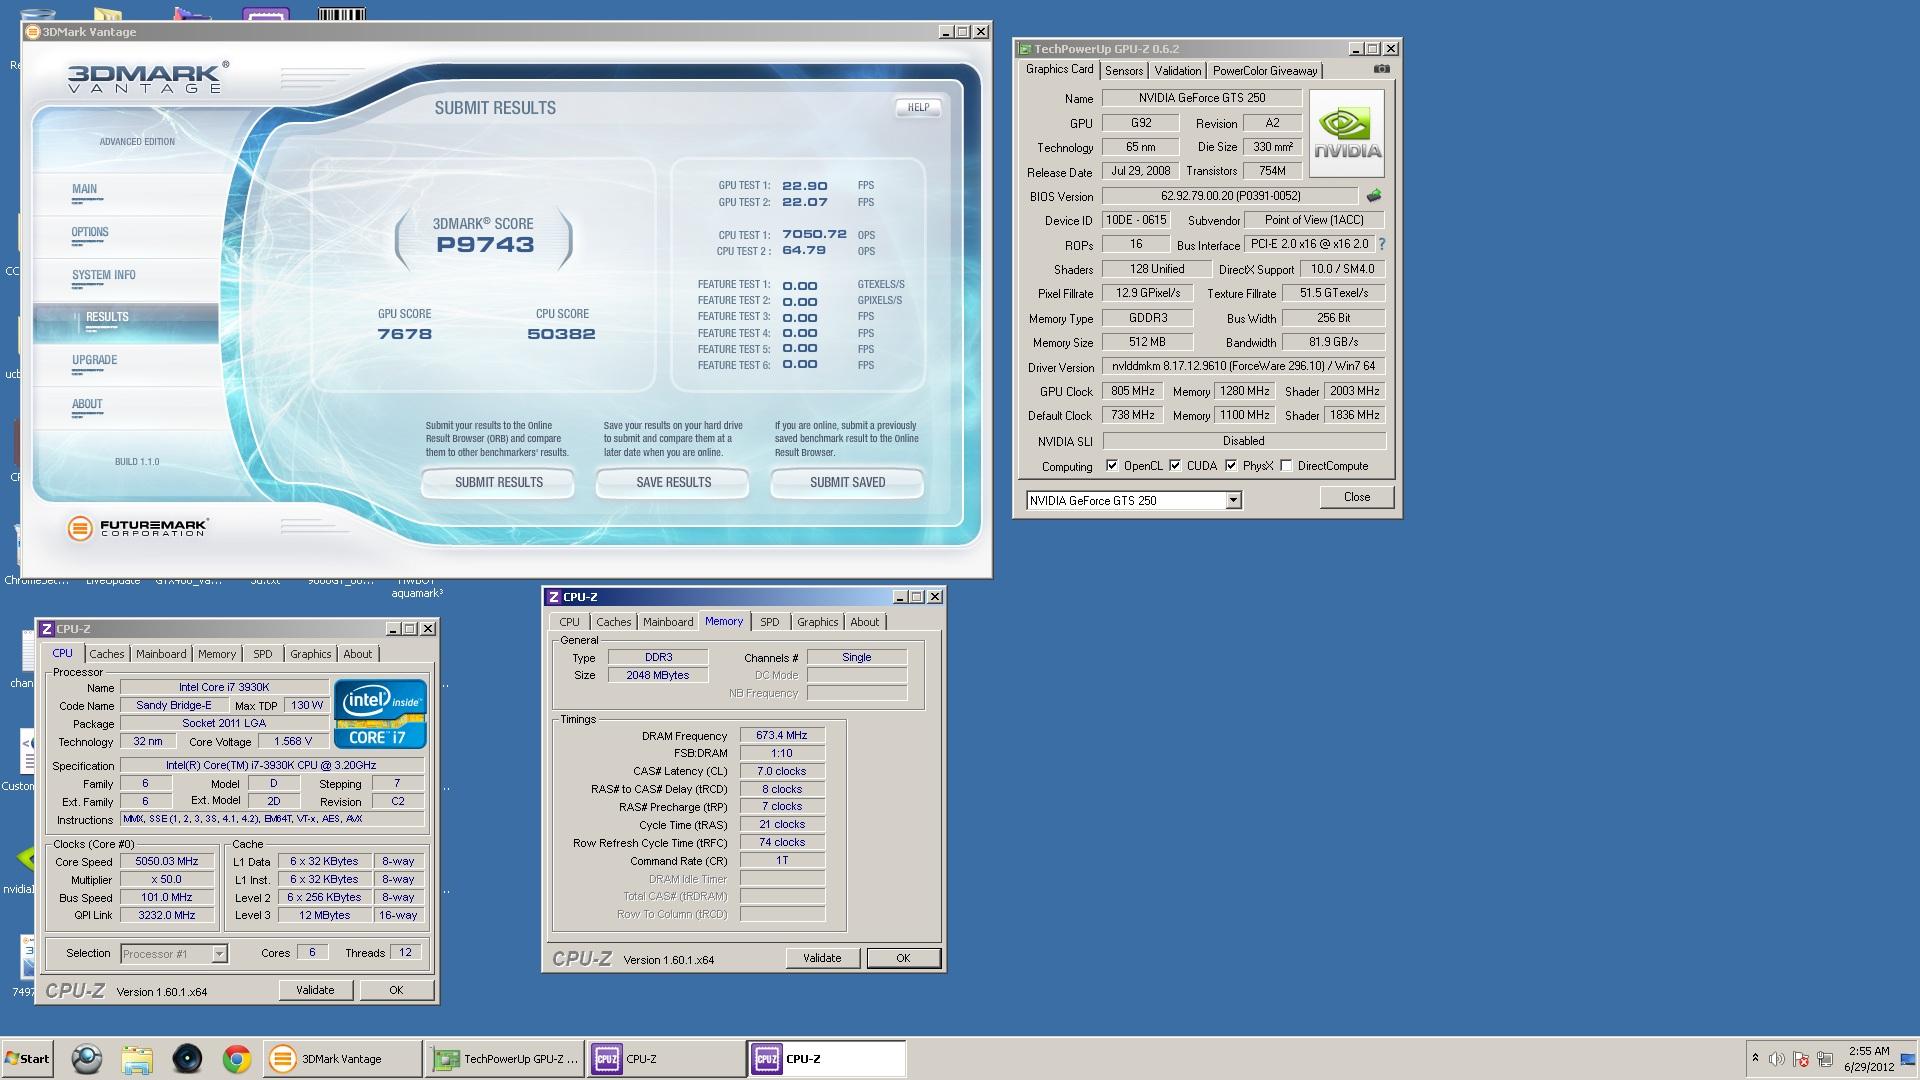1920x1080 pixels.
Task: Open the ABOUT section in 3DMark
Action: pyautogui.click(x=87, y=404)
